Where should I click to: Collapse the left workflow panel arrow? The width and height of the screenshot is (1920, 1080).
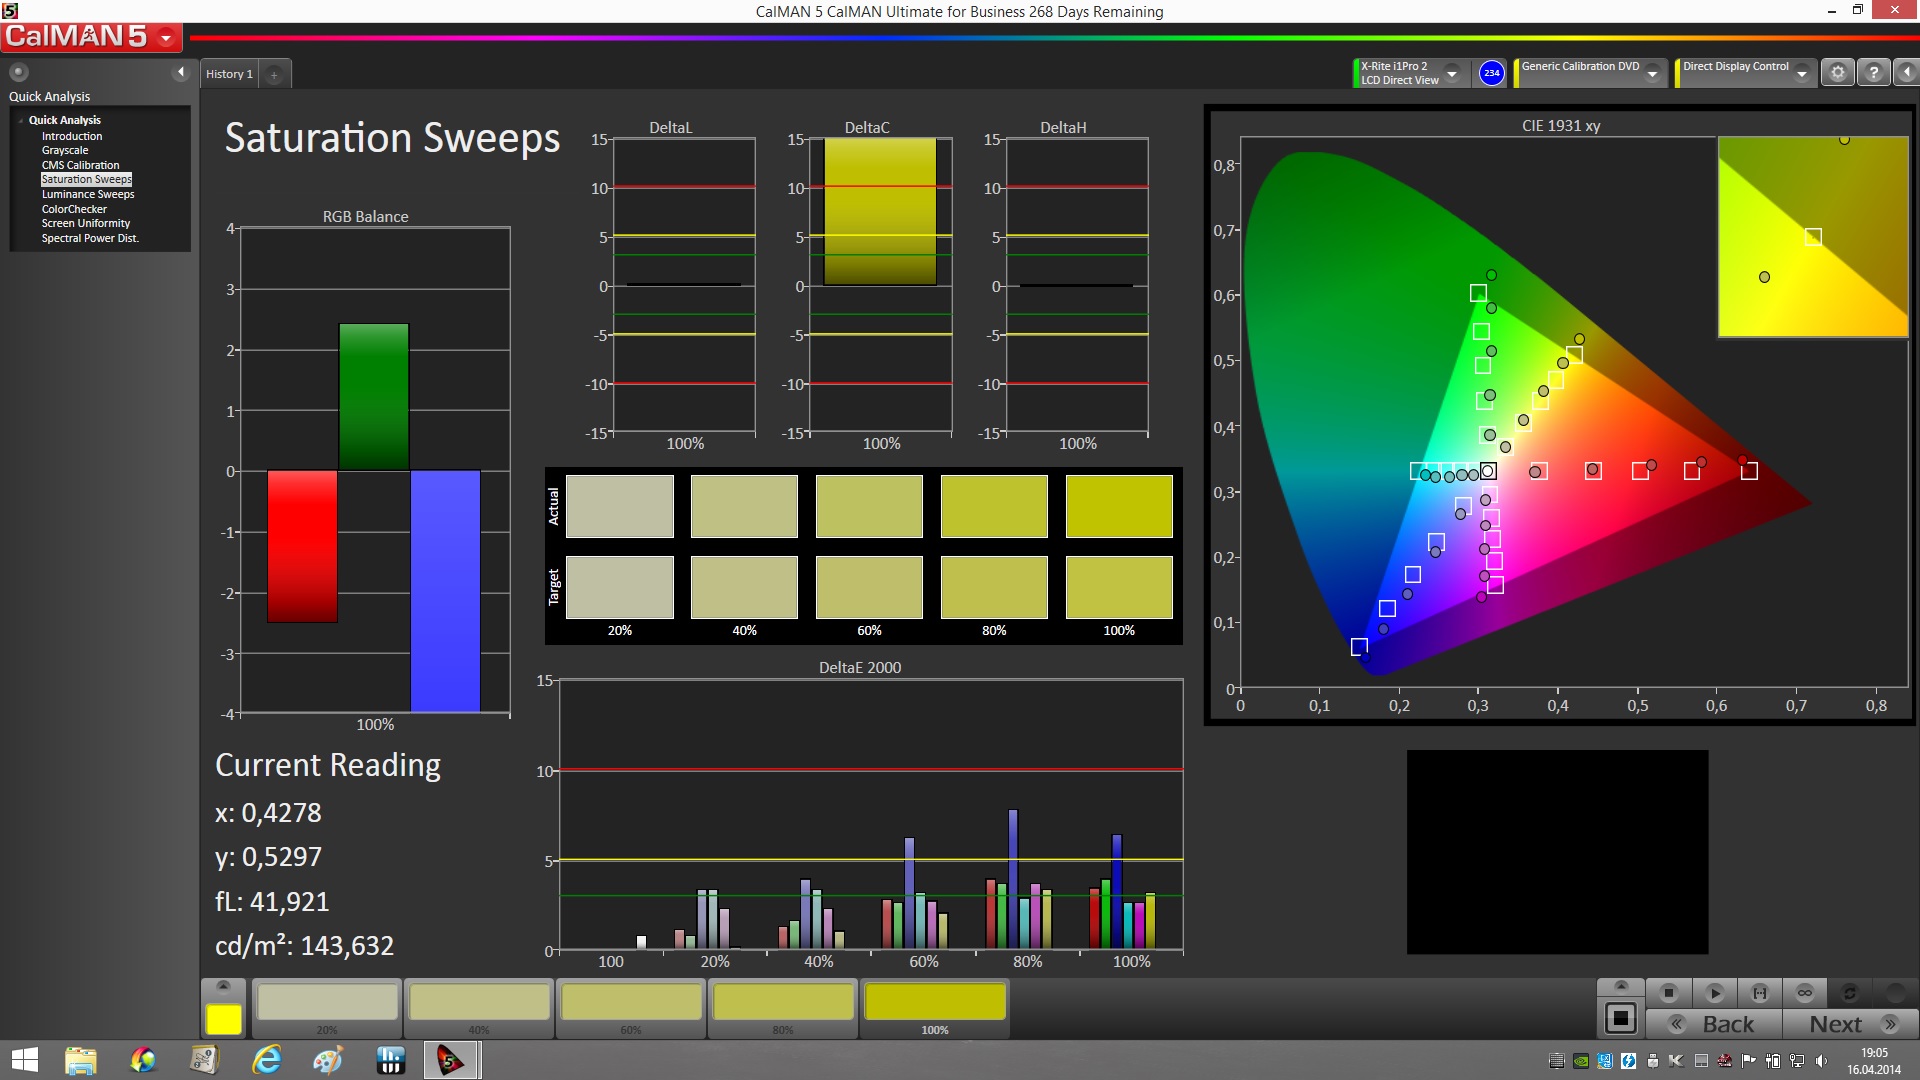[x=181, y=72]
